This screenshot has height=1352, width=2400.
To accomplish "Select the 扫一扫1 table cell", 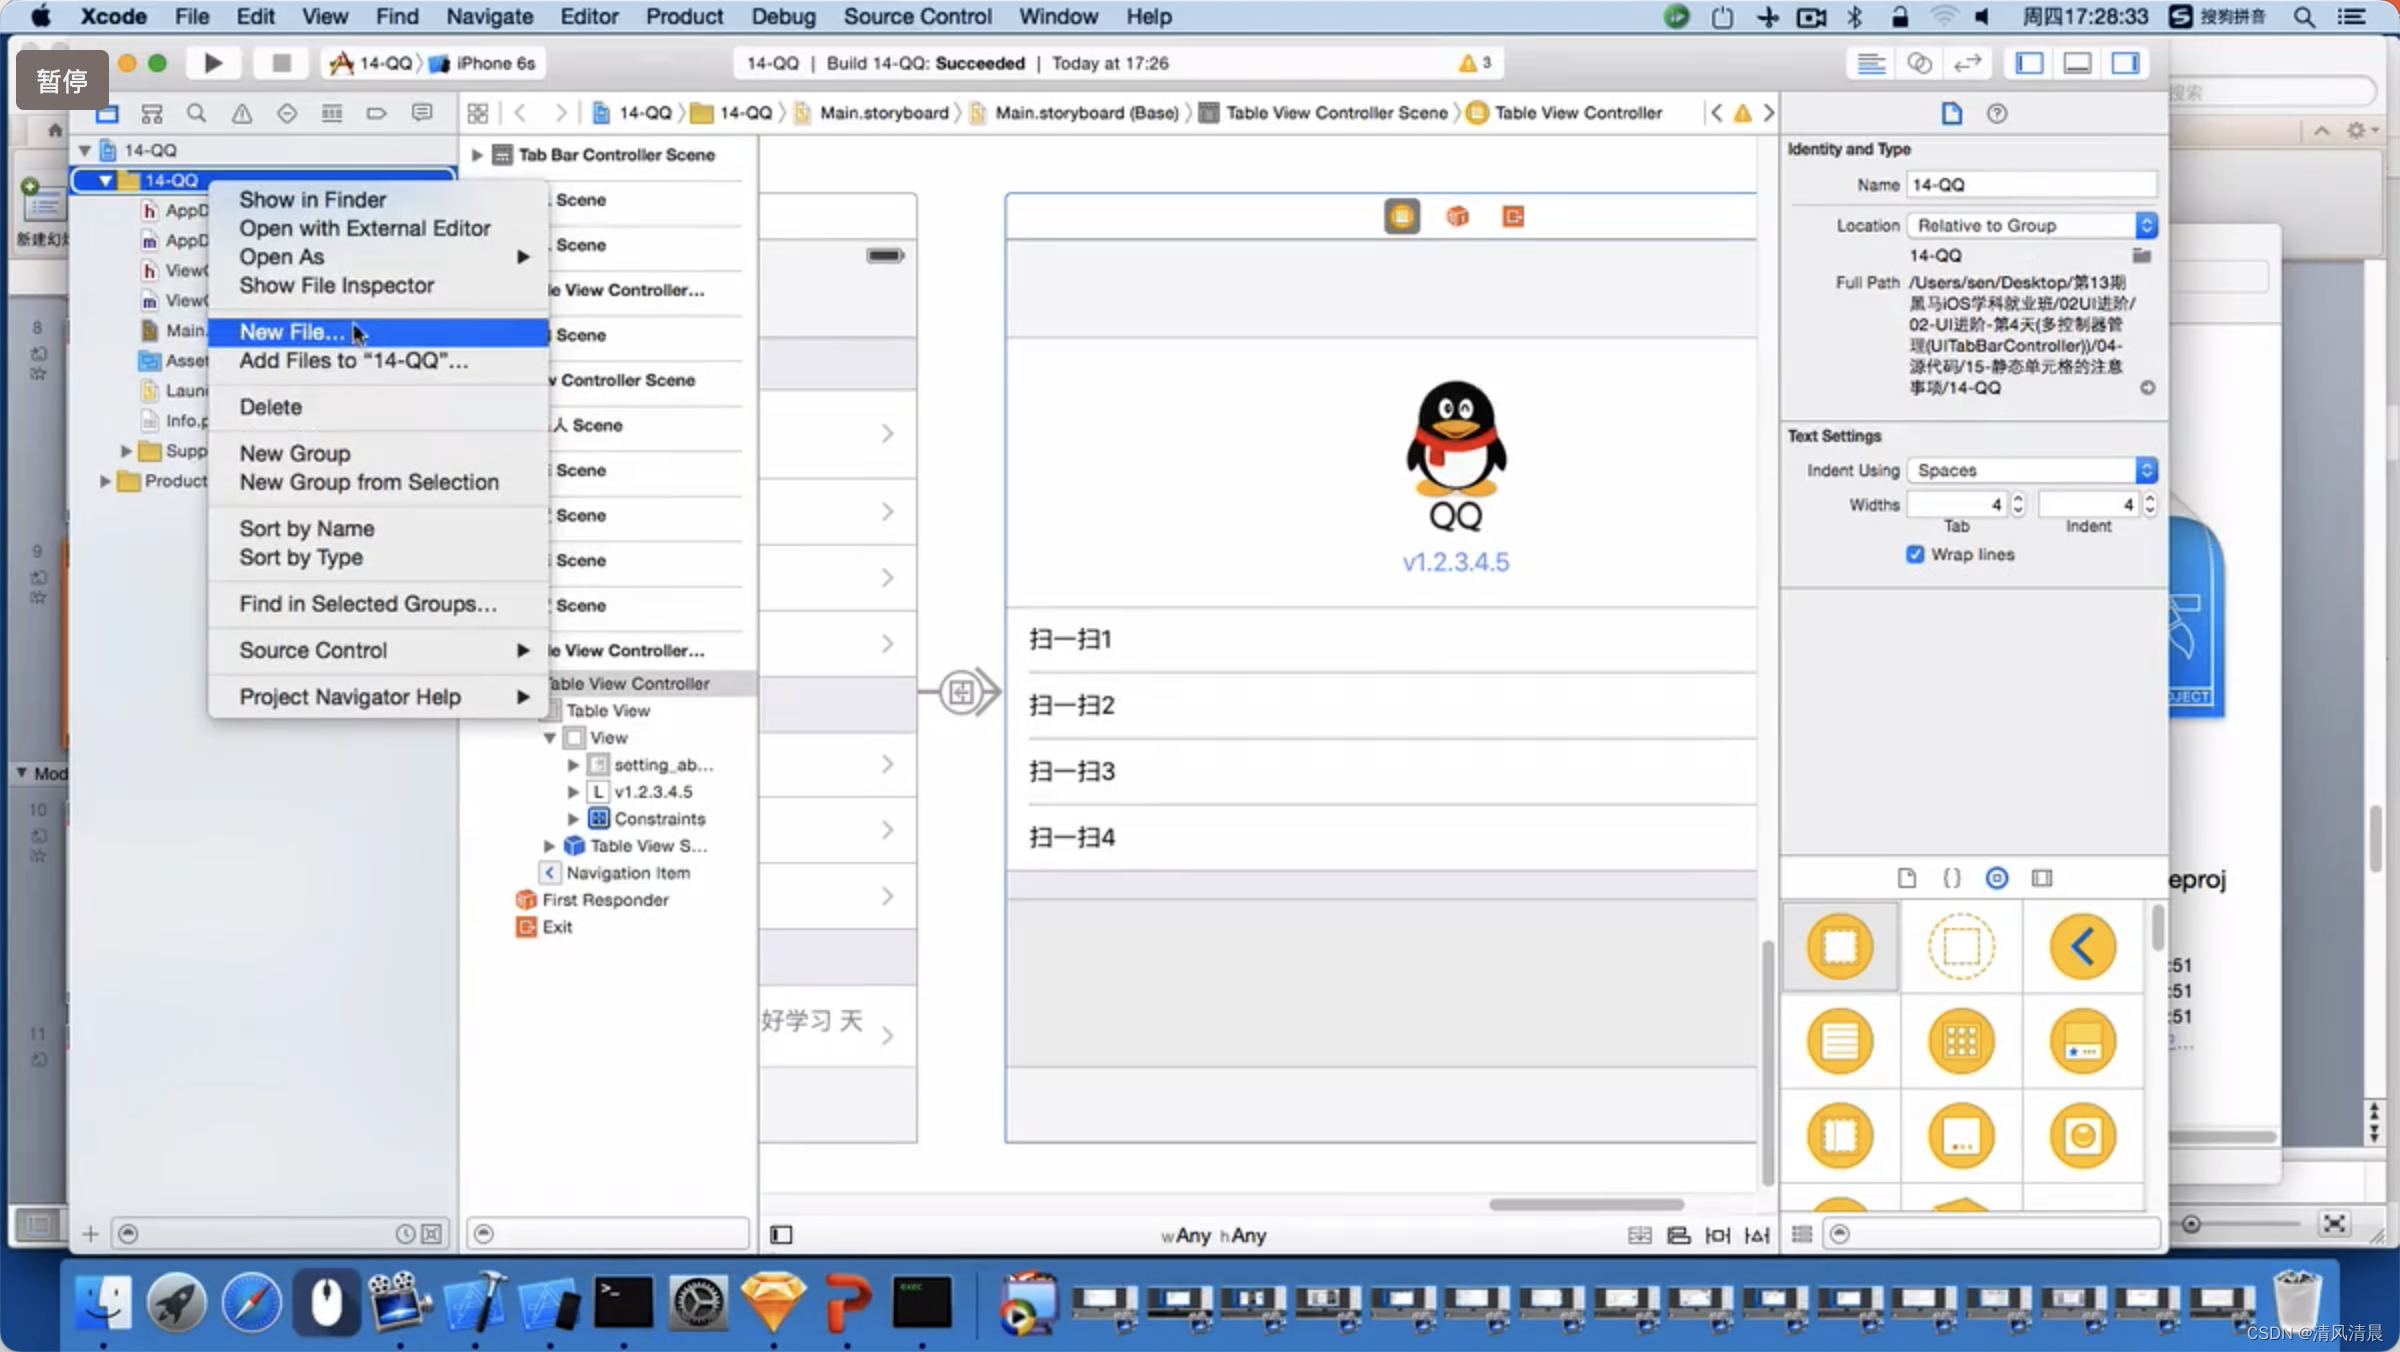I will 1380,640.
